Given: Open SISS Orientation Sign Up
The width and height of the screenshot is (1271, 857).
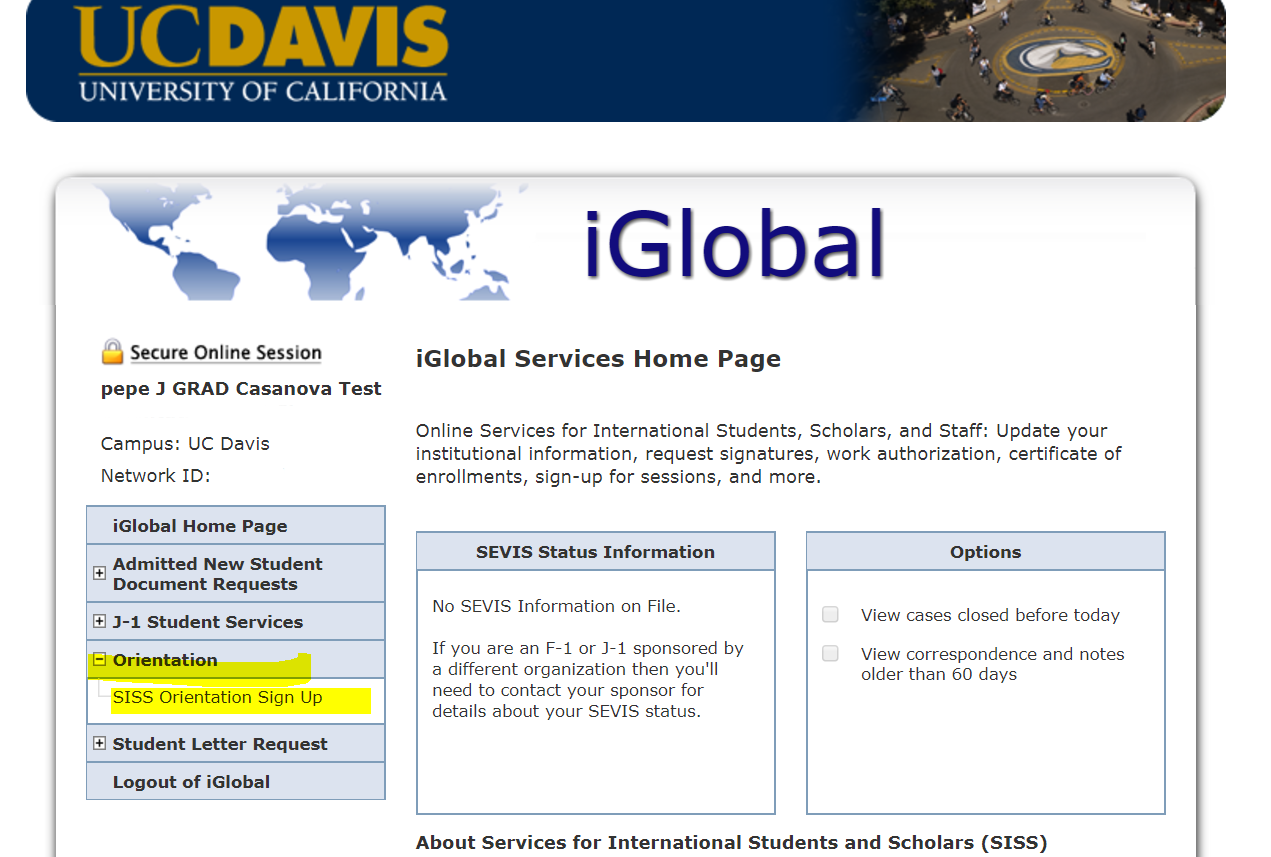Looking at the screenshot, I should pyautogui.click(x=217, y=698).
